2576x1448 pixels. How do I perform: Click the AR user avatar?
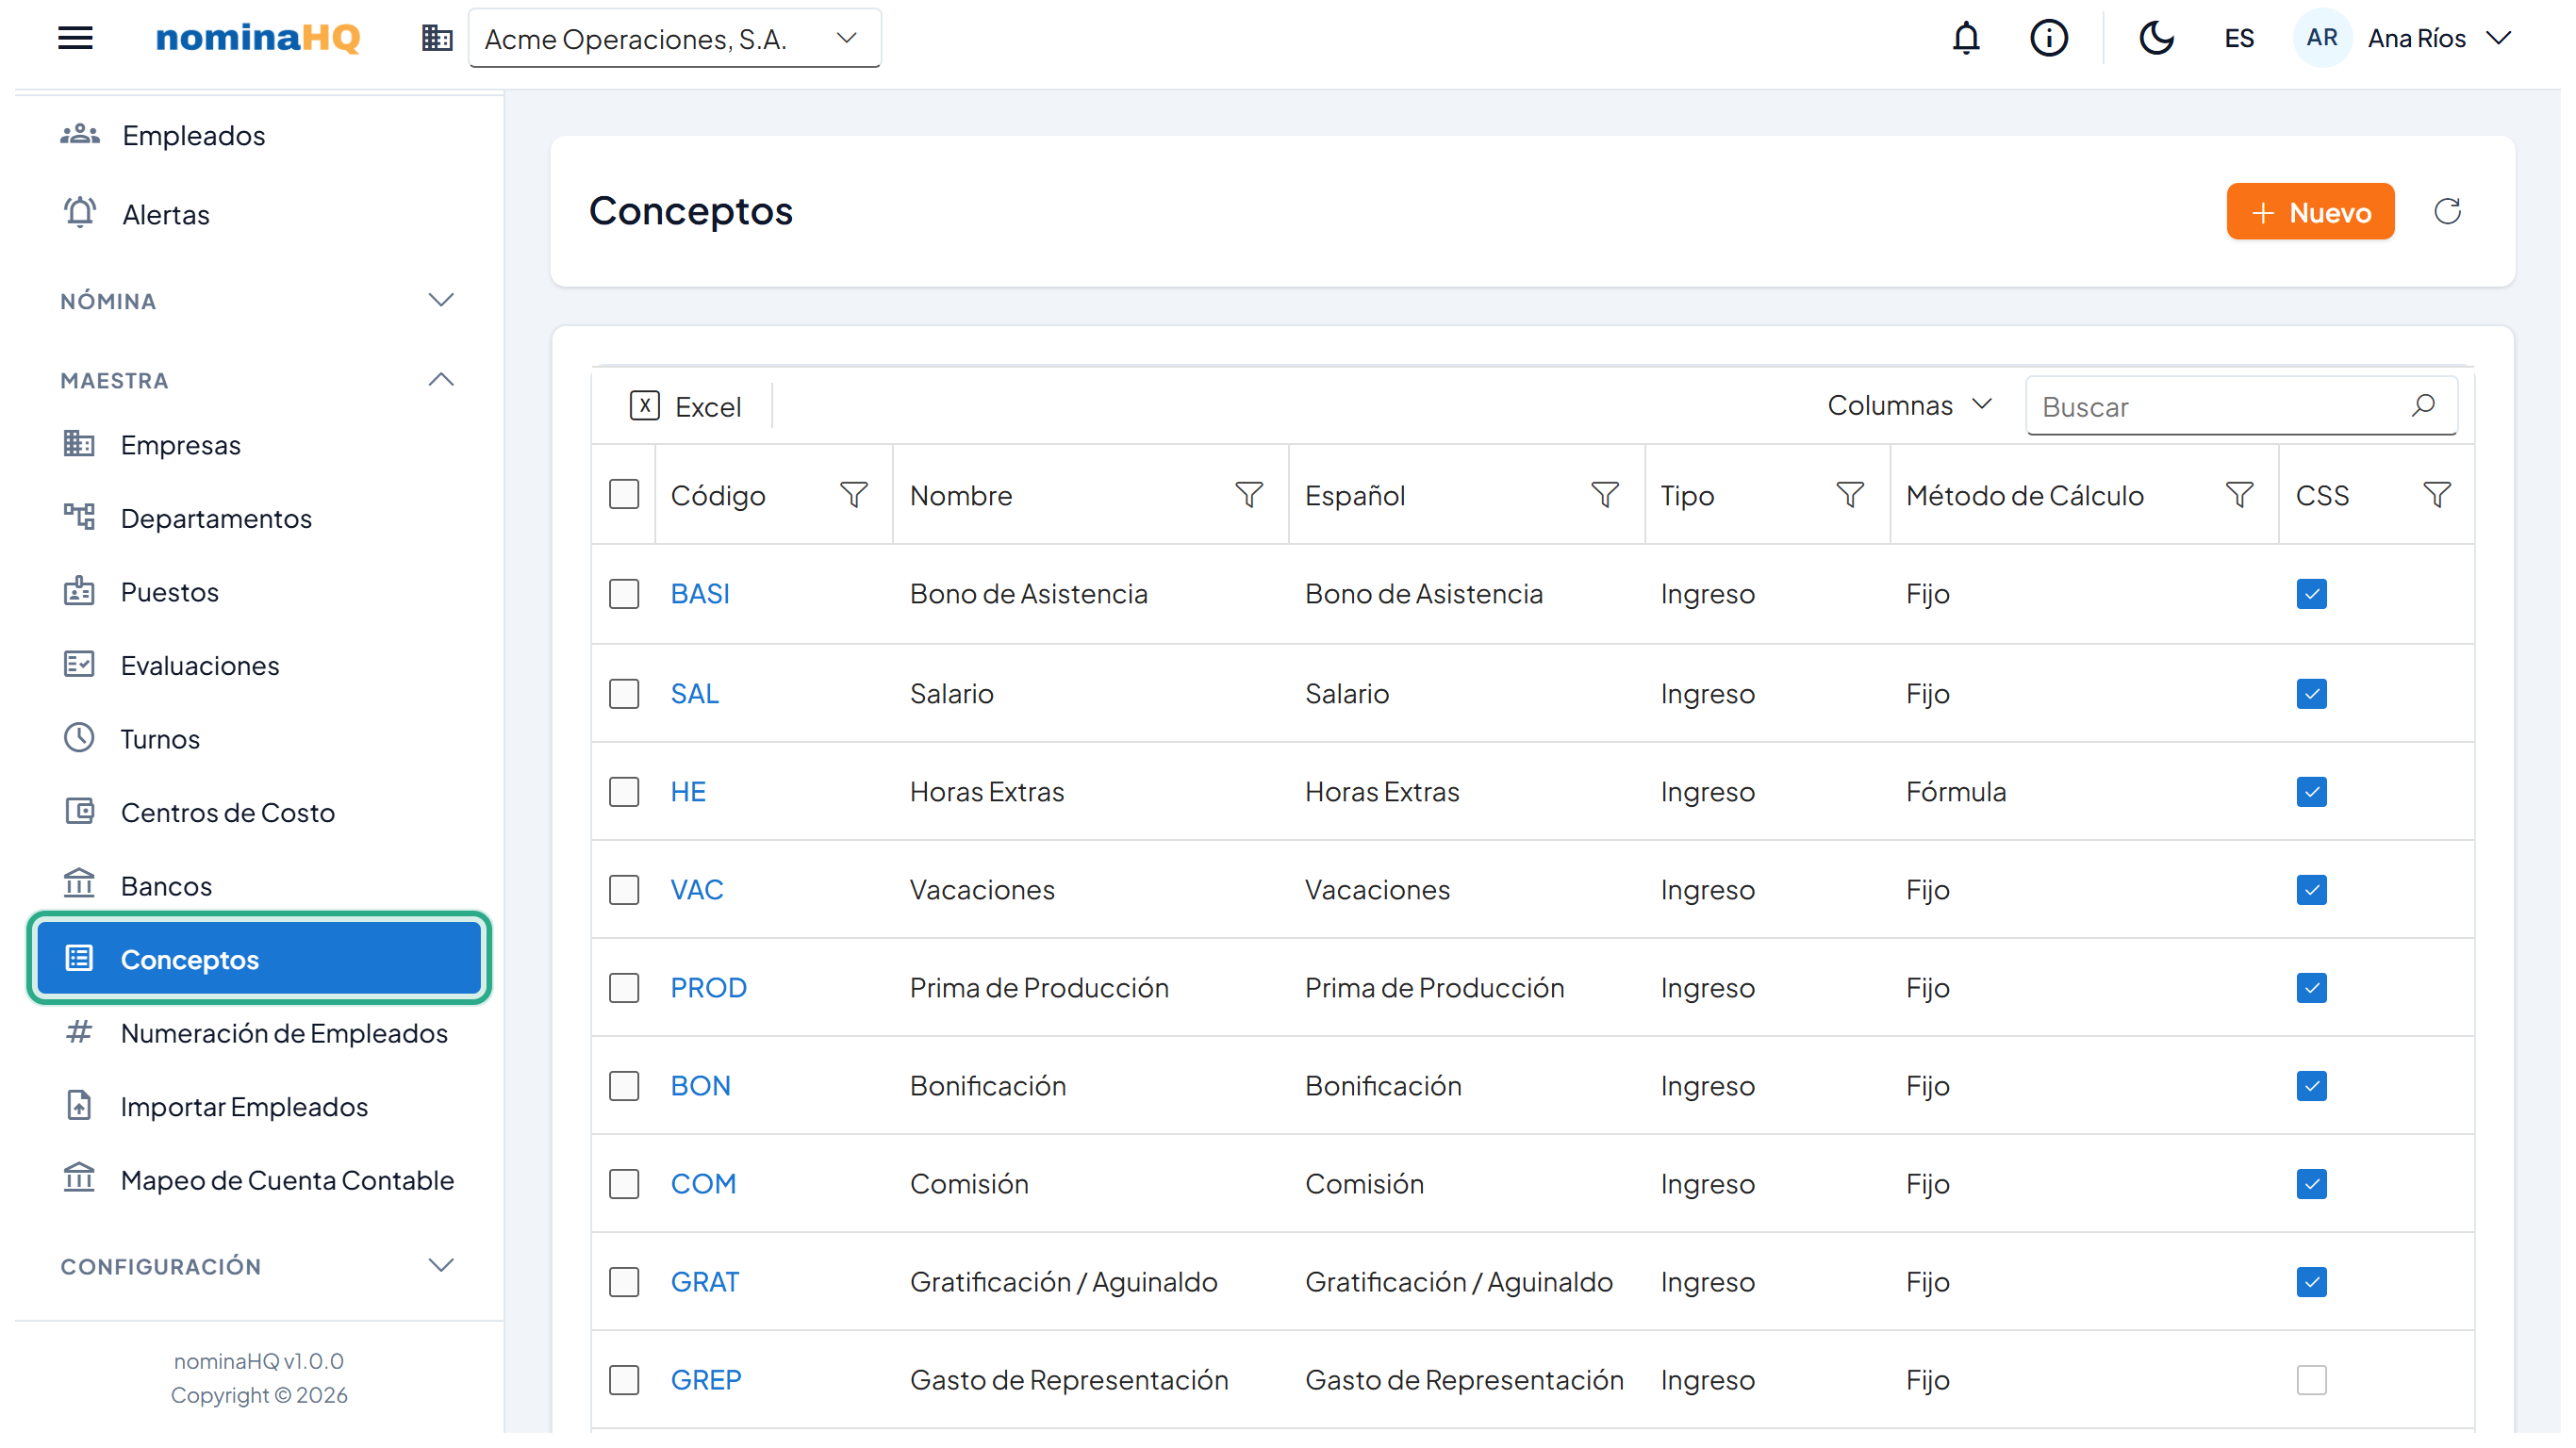coord(2321,38)
